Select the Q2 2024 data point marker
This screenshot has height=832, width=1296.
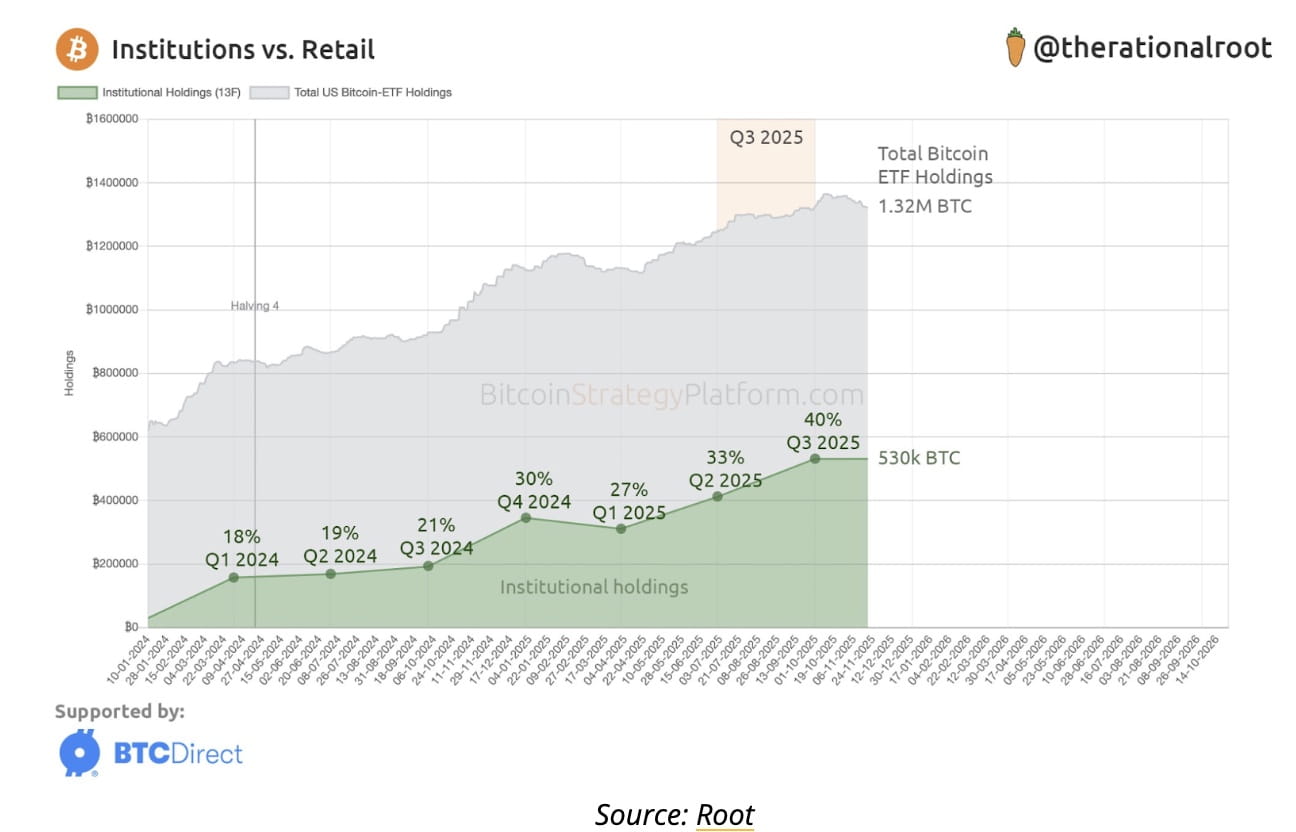coord(331,573)
